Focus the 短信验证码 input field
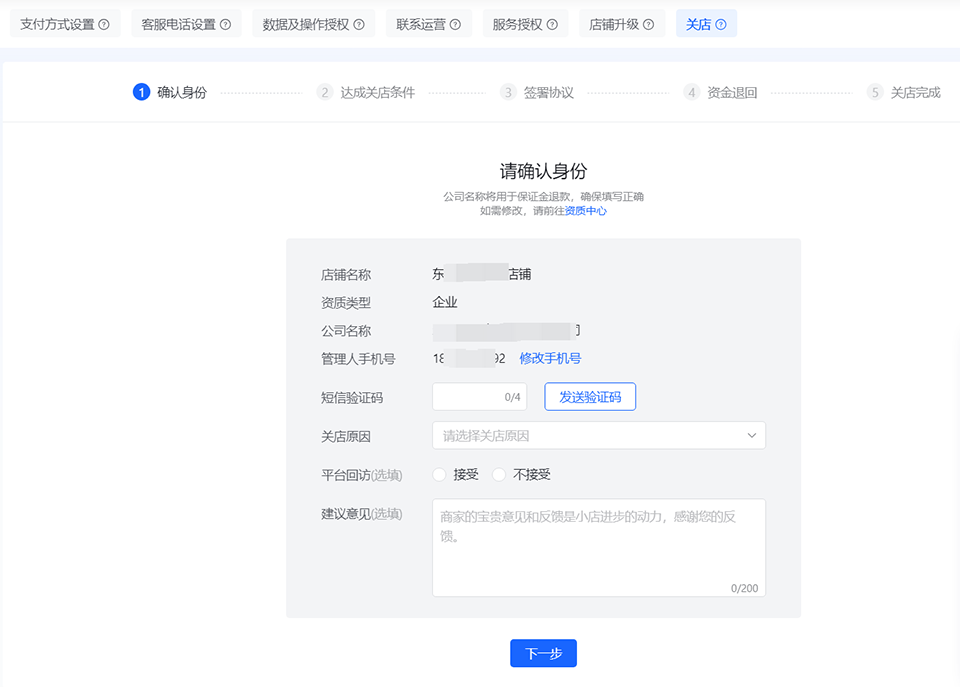960x687 pixels. tap(468, 397)
